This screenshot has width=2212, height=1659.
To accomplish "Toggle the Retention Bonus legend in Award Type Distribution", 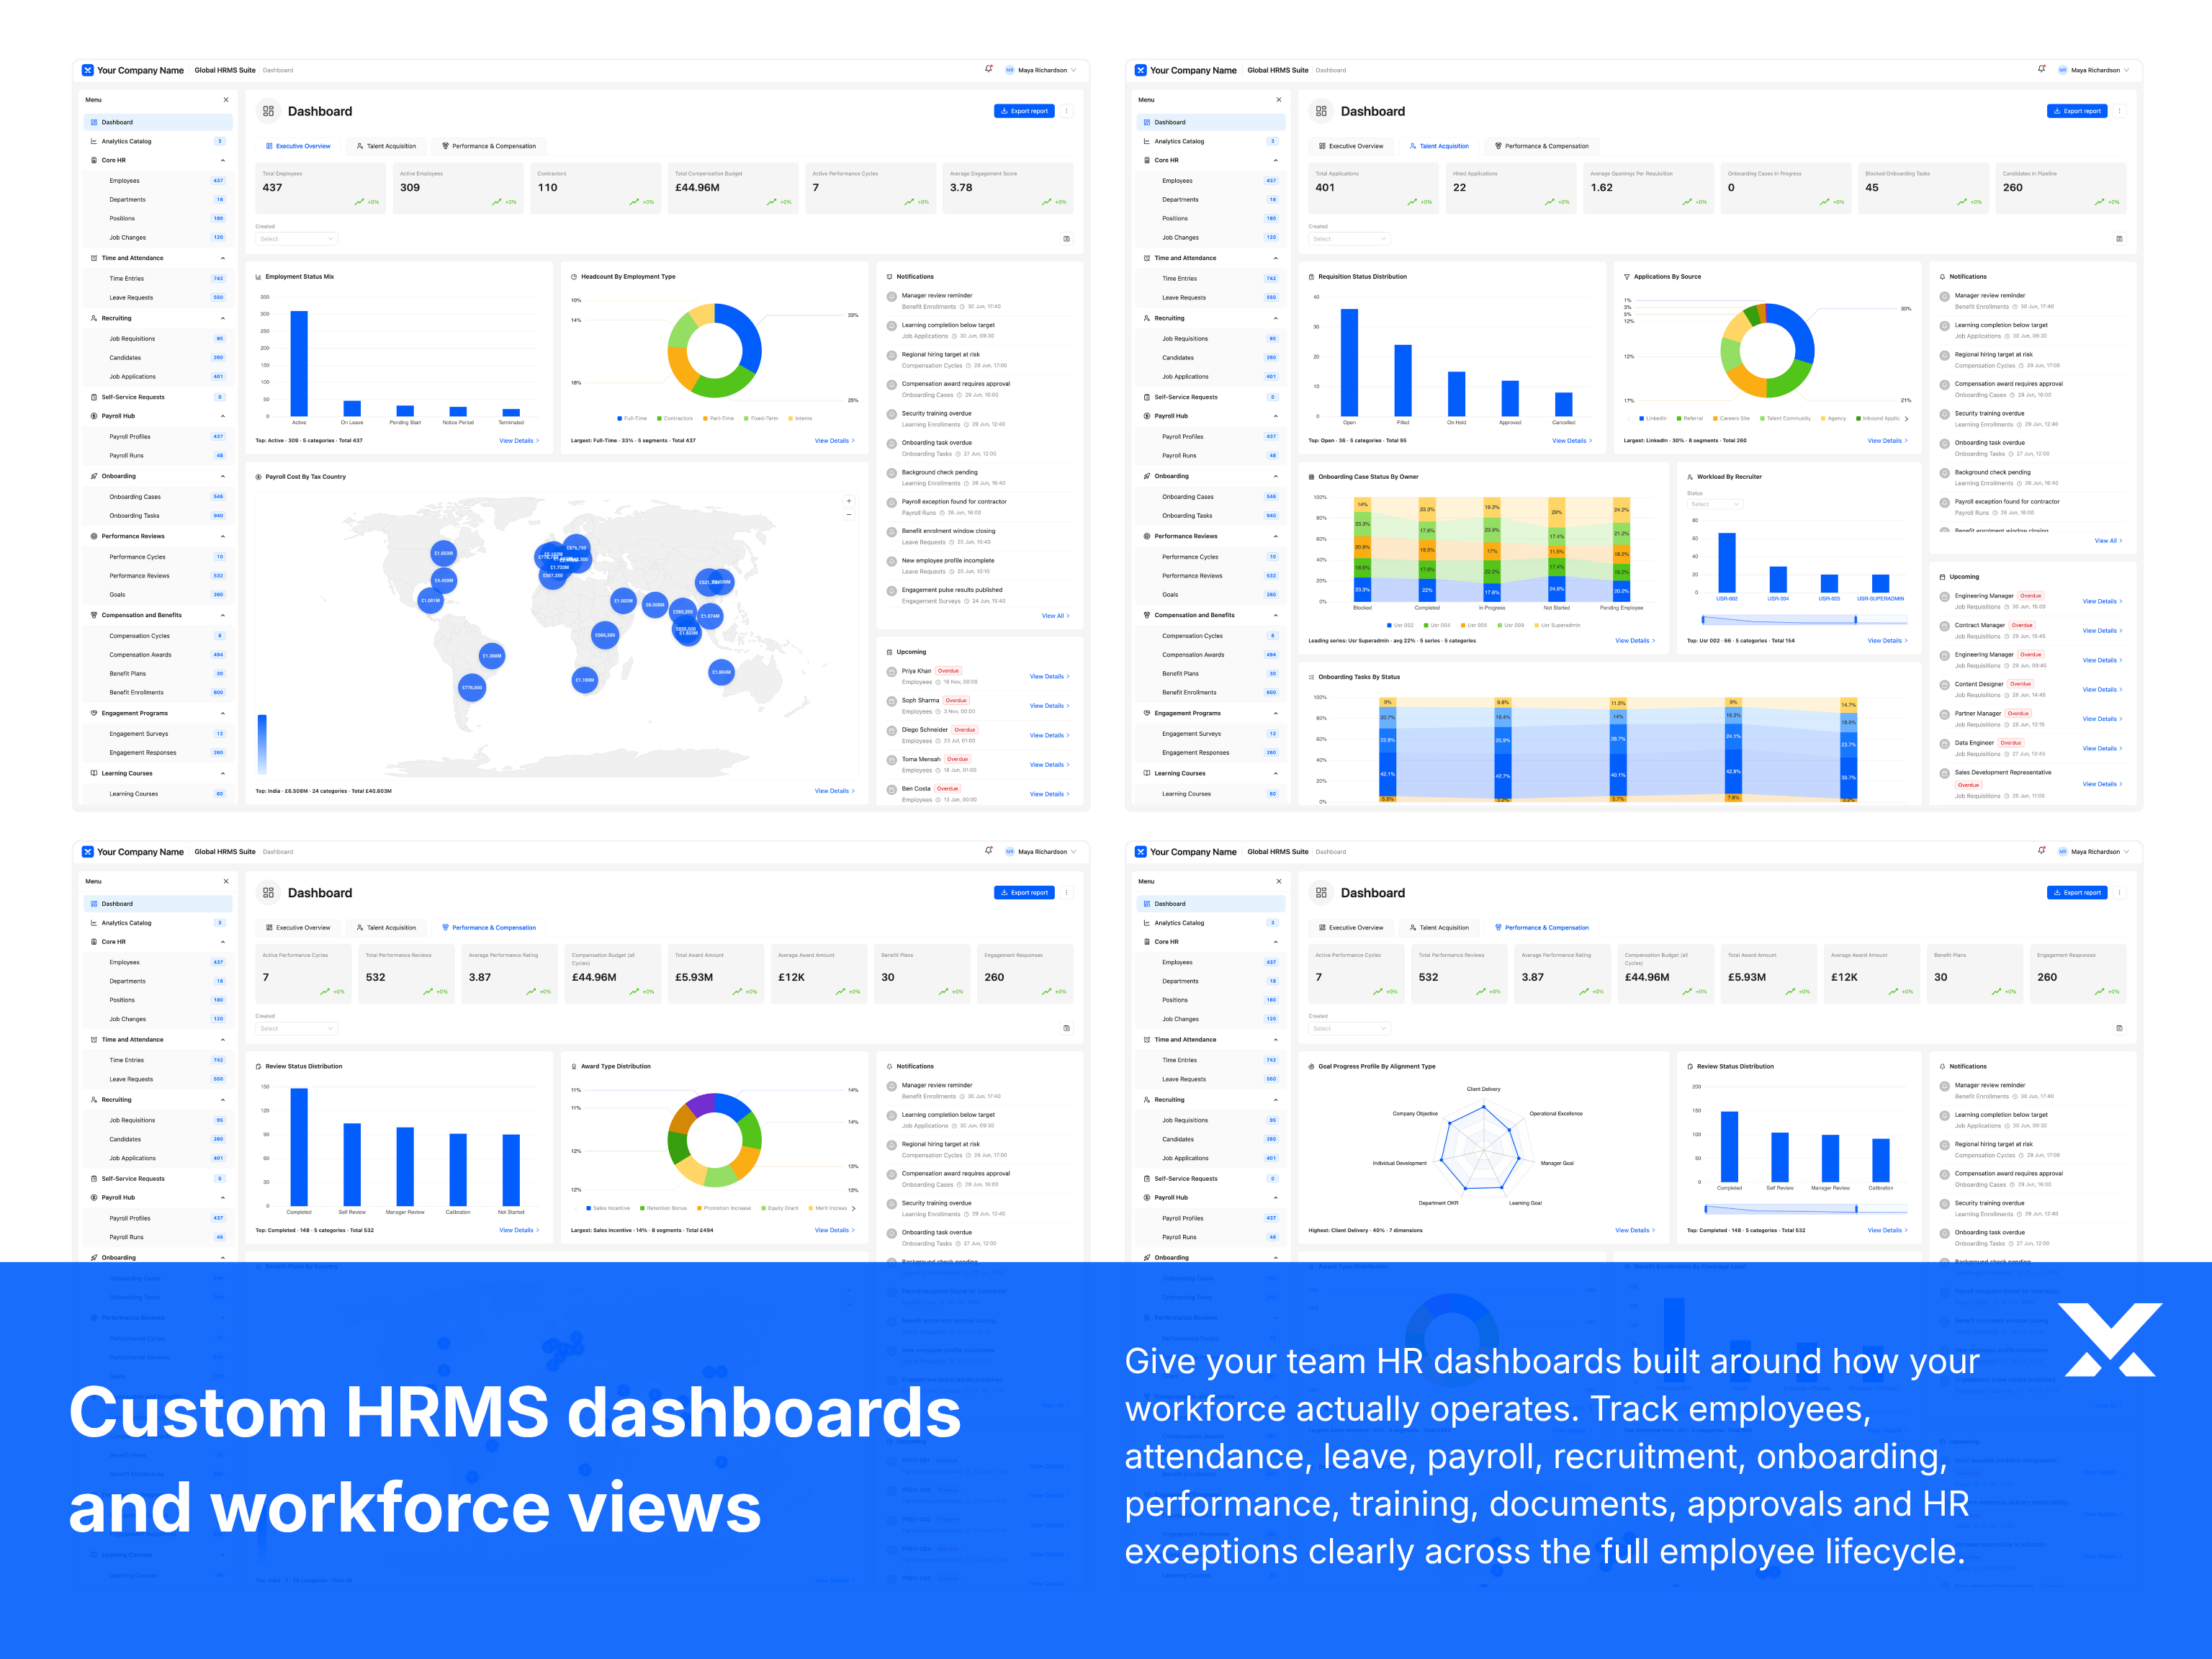I will (663, 1208).
